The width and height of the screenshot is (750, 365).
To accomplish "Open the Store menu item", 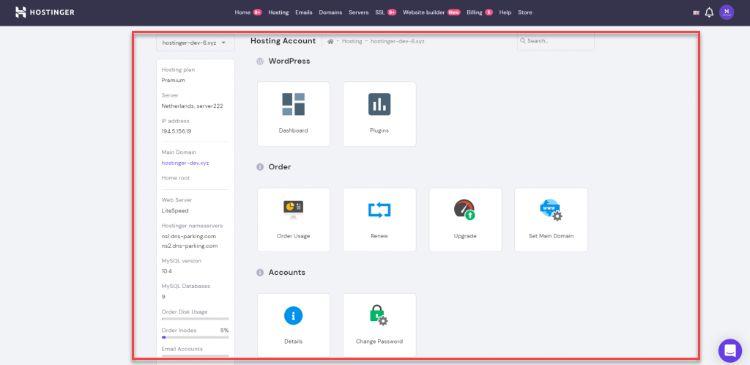I will pos(525,12).
